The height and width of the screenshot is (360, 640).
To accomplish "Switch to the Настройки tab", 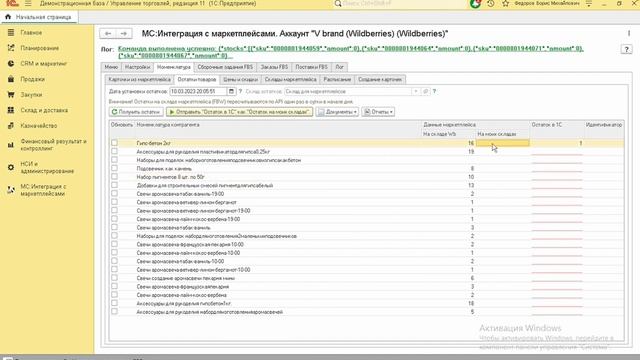I will [x=138, y=67].
